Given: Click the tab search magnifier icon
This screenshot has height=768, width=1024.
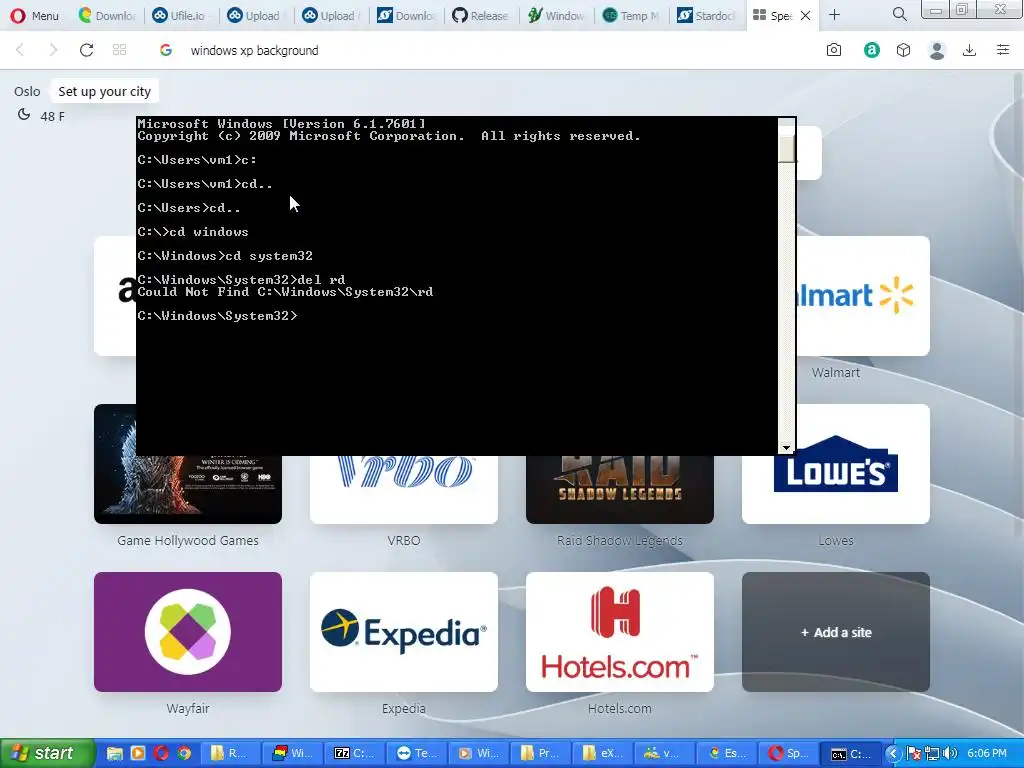Looking at the screenshot, I should [899, 14].
